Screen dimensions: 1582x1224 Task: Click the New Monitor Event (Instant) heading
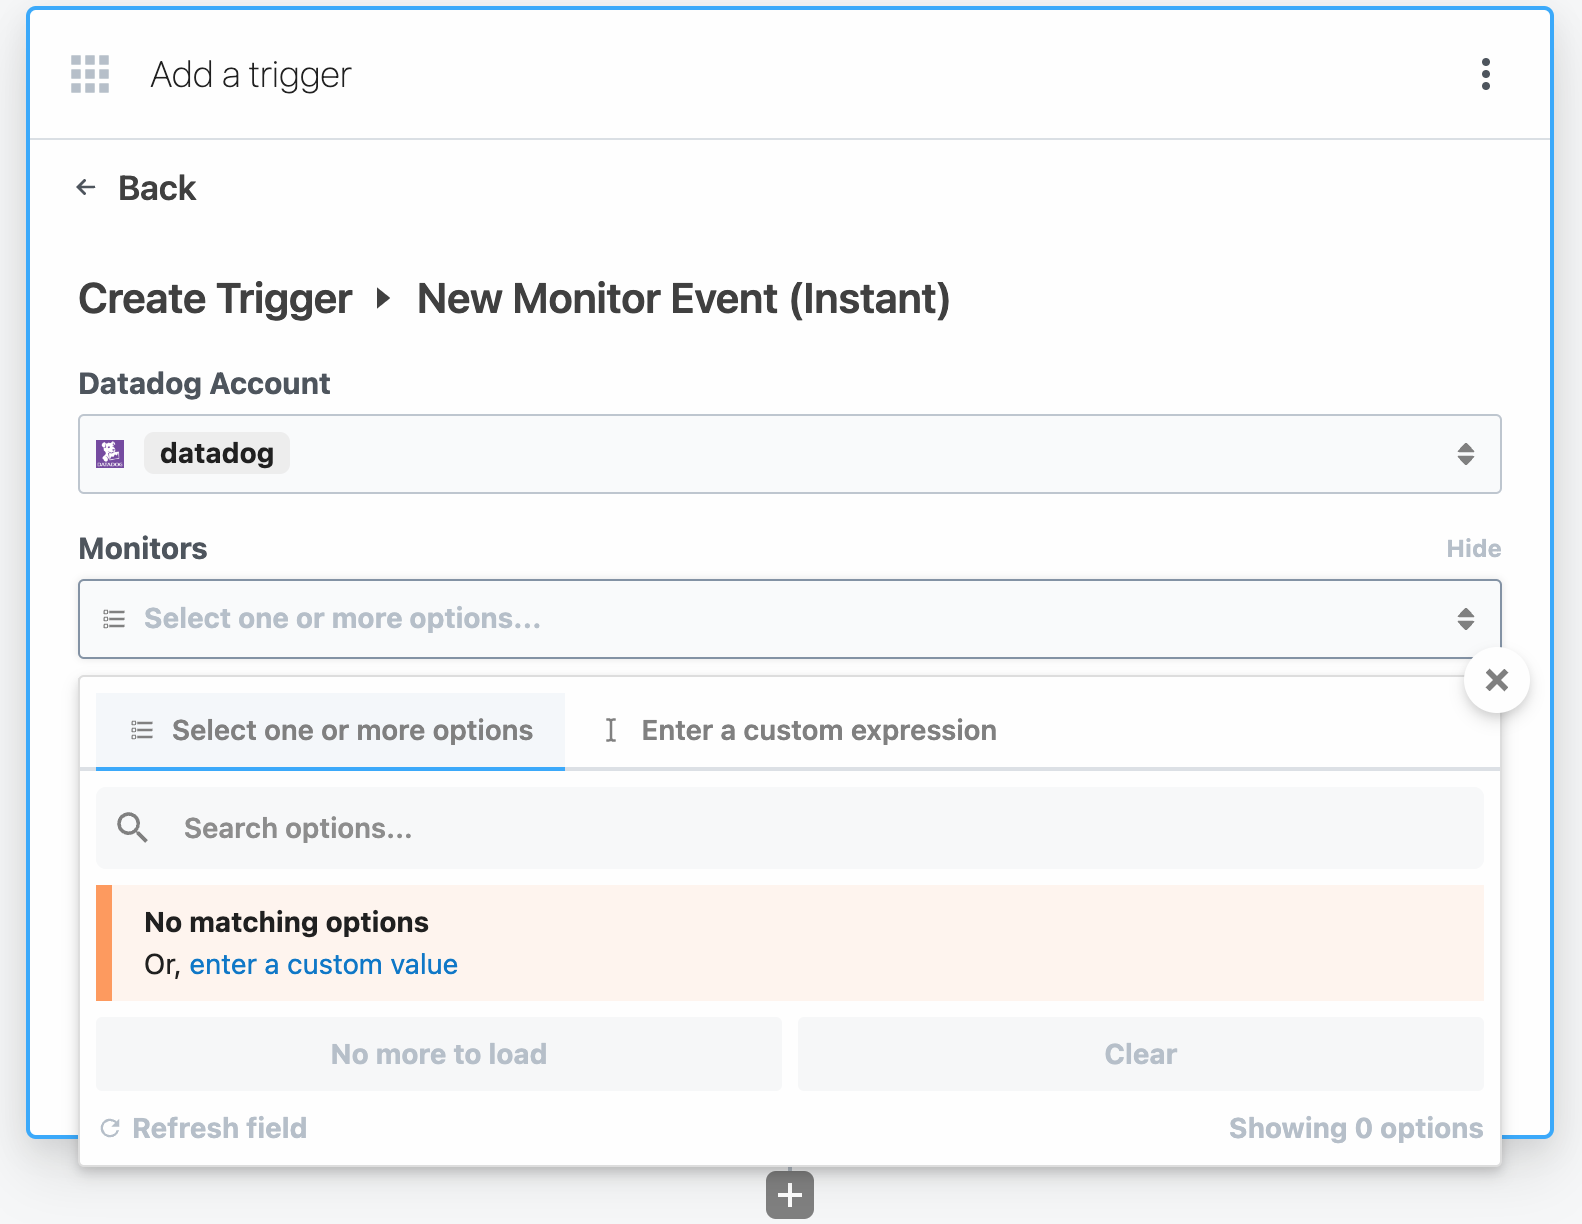(683, 299)
